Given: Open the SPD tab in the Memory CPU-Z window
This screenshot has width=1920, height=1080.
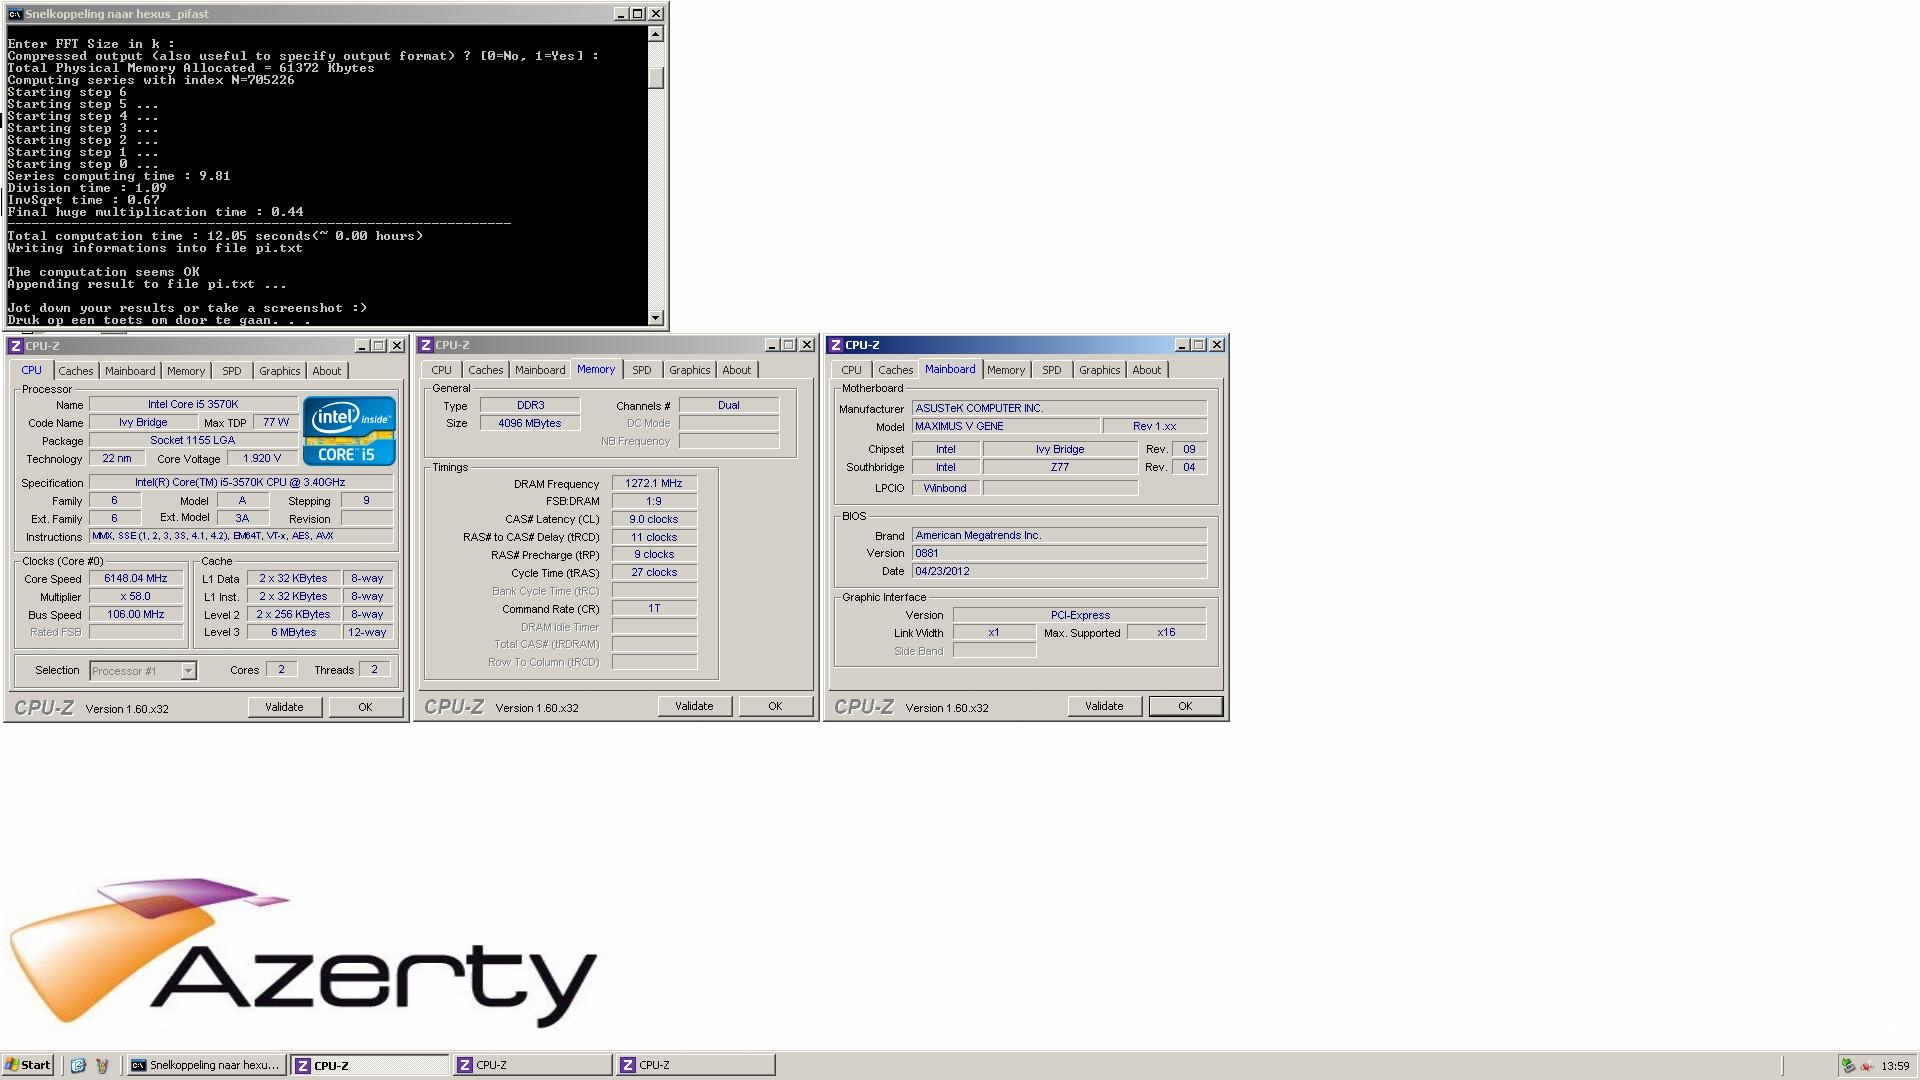Looking at the screenshot, I should tap(641, 370).
